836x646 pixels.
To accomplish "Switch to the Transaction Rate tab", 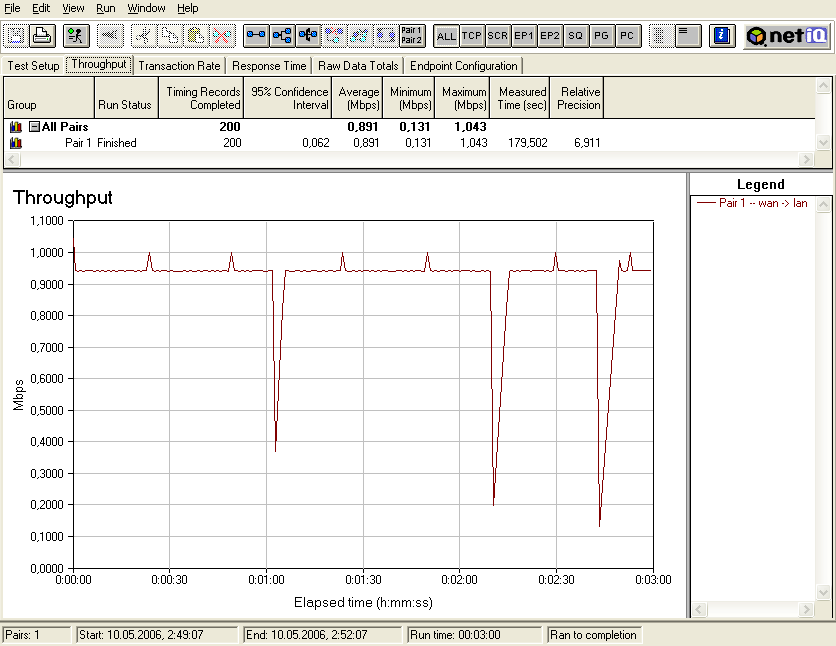I will pos(180,66).
